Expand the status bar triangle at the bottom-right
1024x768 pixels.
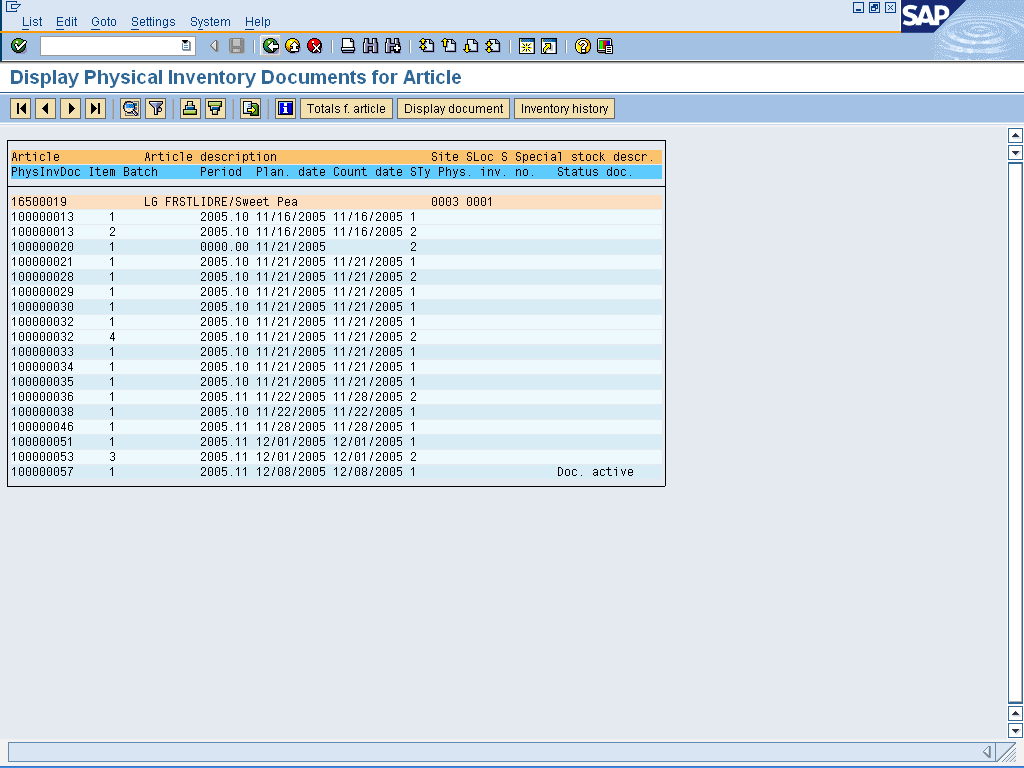(987, 752)
